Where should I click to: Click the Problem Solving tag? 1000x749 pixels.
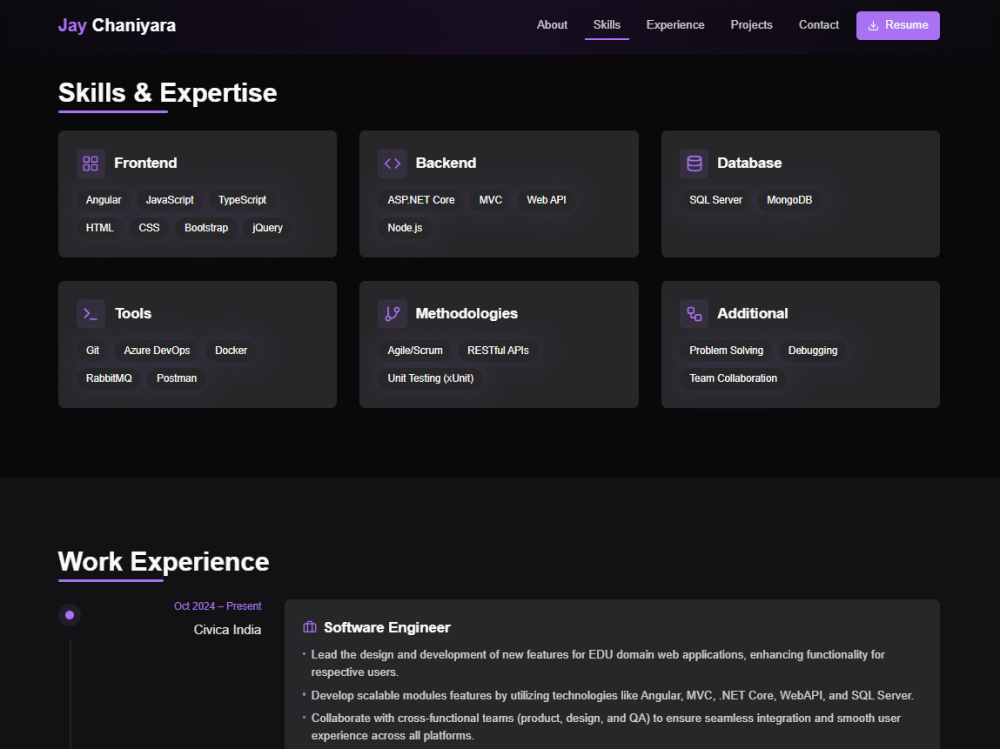(726, 350)
